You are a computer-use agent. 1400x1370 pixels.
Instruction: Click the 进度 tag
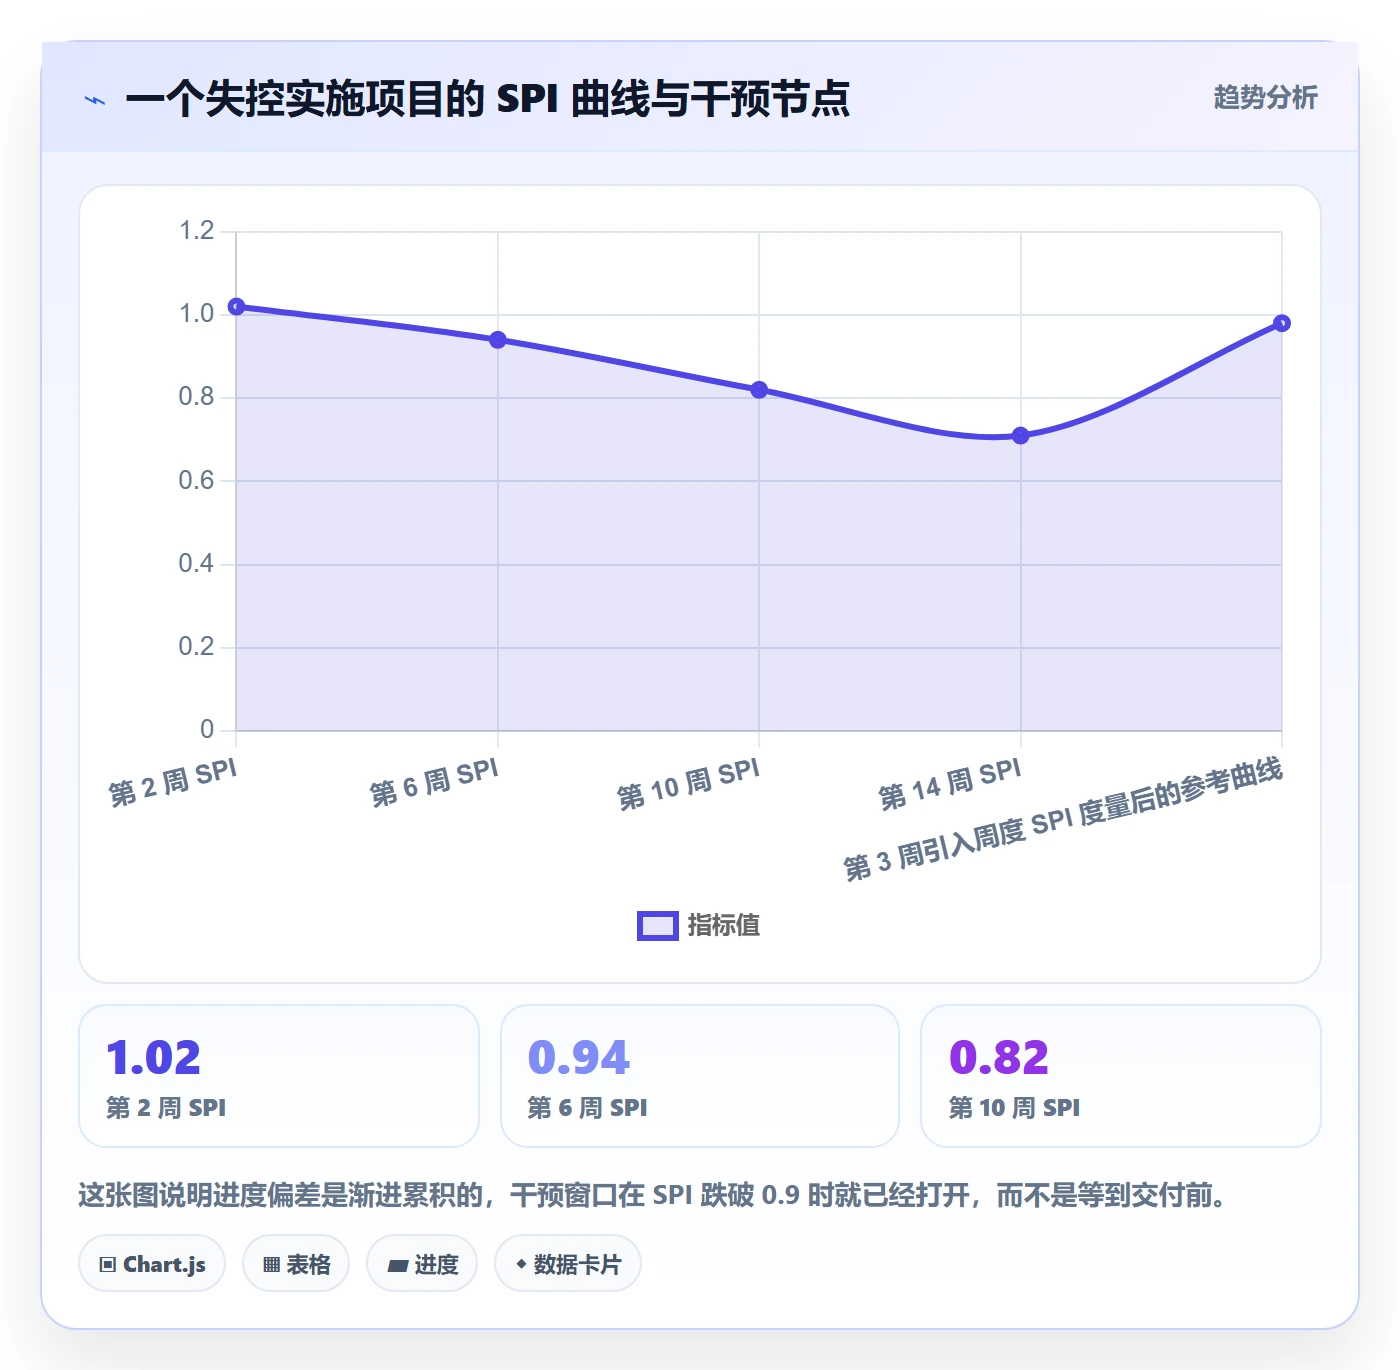click(422, 1264)
